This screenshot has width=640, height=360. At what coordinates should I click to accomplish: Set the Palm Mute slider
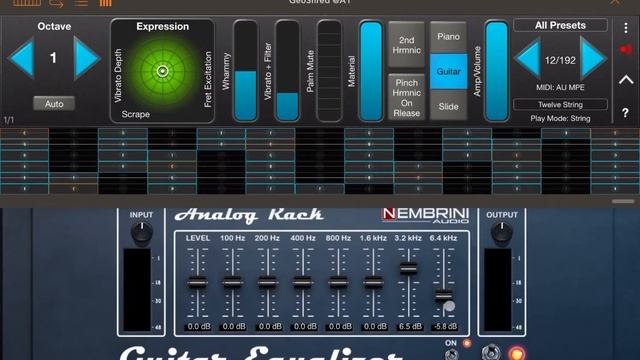pyautogui.click(x=329, y=71)
